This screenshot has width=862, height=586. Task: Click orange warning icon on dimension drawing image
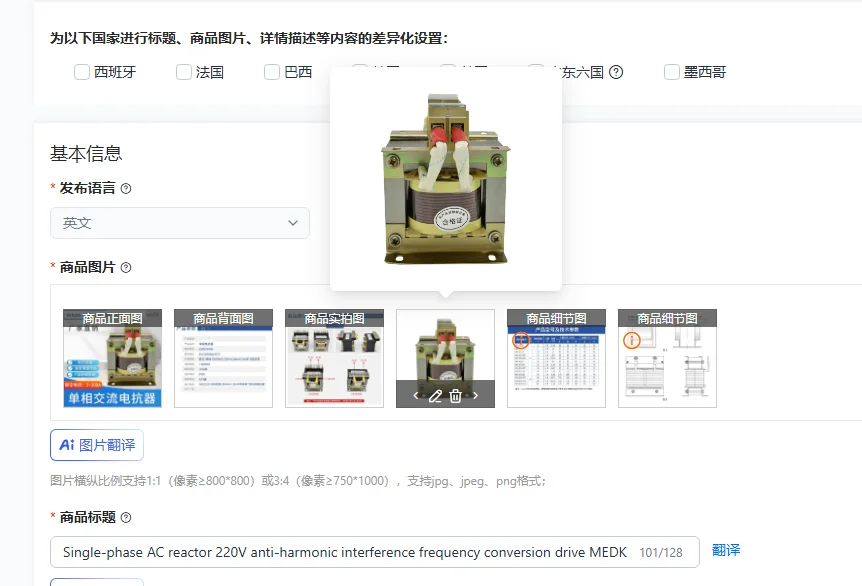click(632, 340)
